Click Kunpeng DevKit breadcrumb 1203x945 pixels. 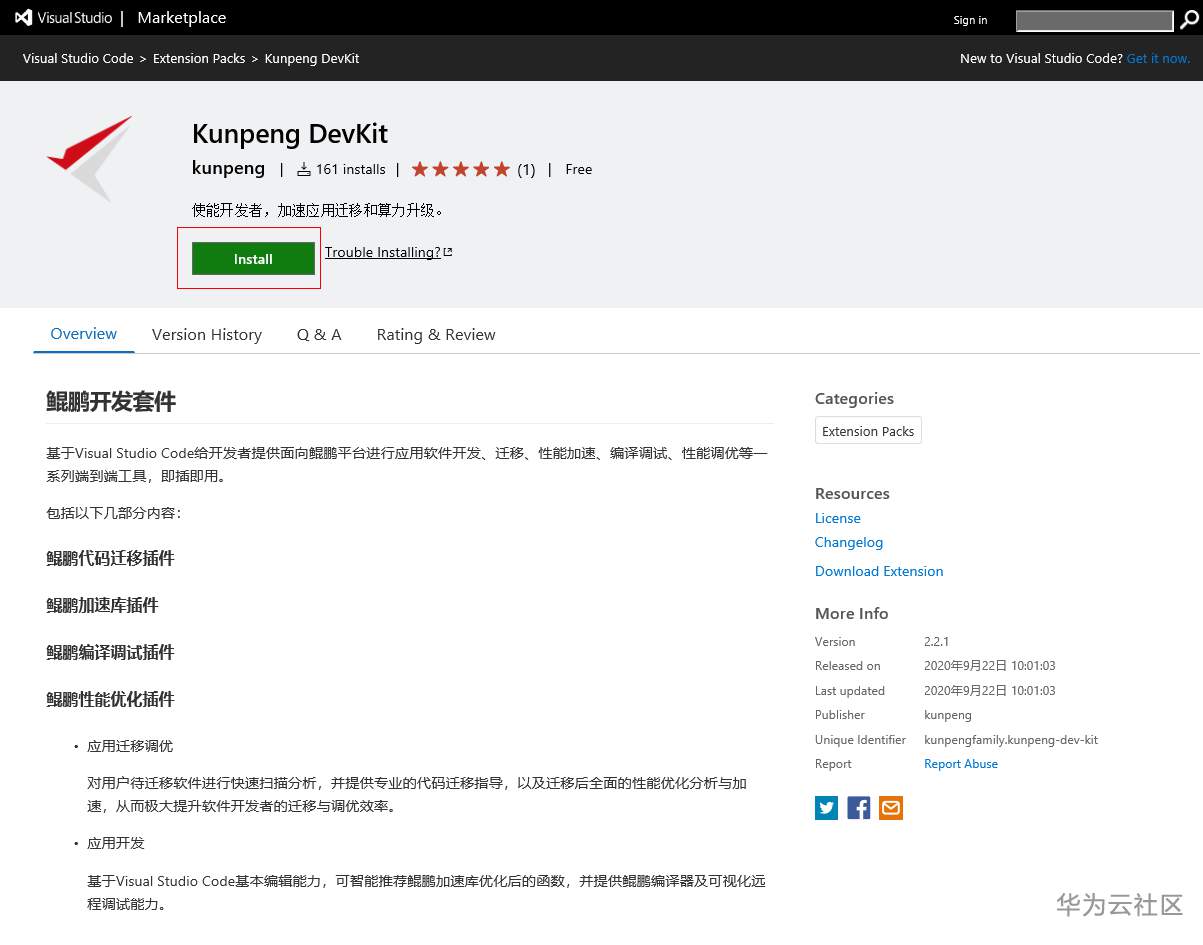[312, 58]
